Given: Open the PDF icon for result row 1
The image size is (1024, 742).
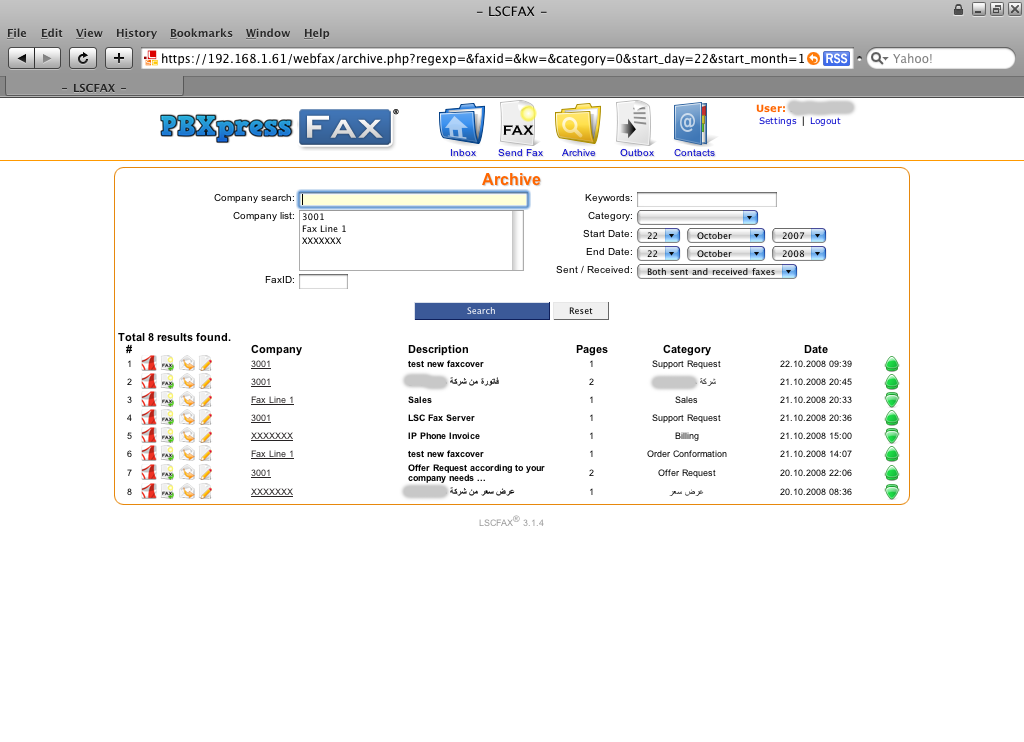Looking at the screenshot, I should [x=149, y=364].
